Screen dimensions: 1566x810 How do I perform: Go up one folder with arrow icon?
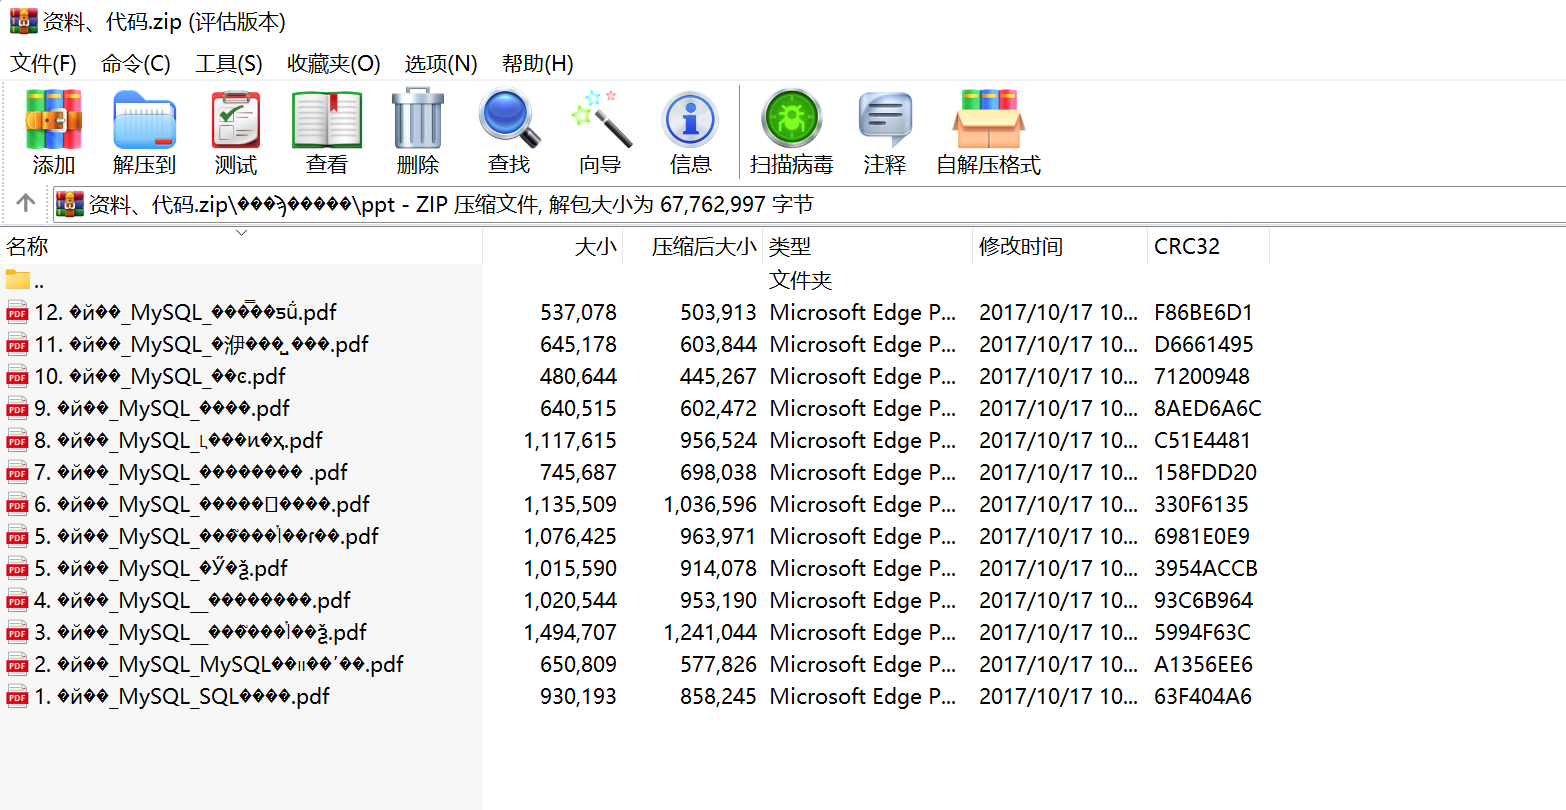pyautogui.click(x=26, y=204)
